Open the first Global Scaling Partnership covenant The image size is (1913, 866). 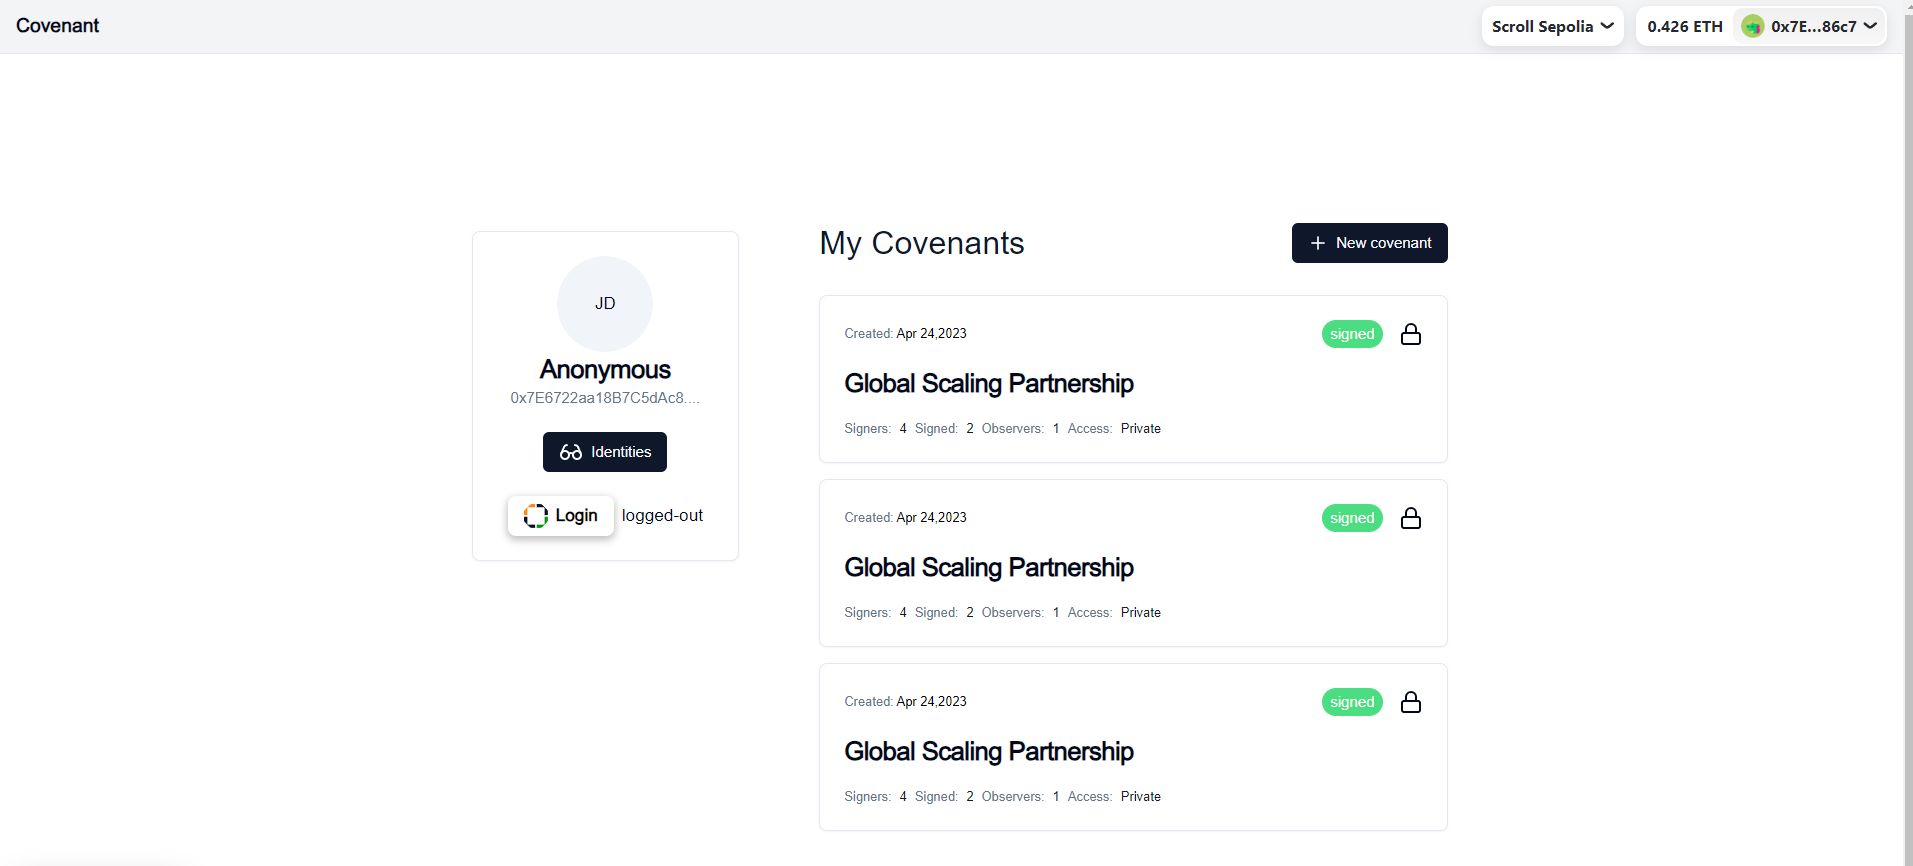pos(989,383)
